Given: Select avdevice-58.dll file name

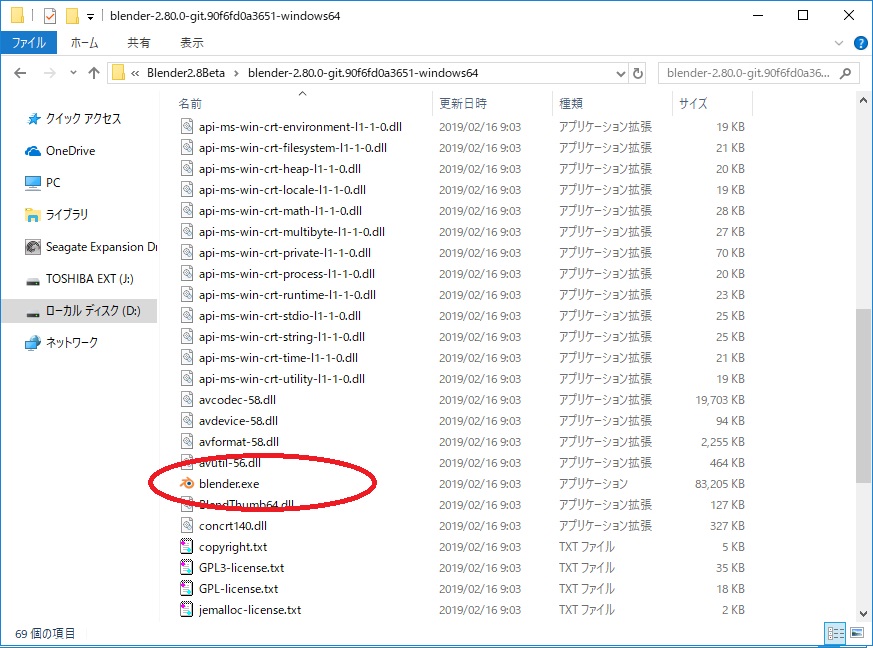Looking at the screenshot, I should [x=238, y=421].
